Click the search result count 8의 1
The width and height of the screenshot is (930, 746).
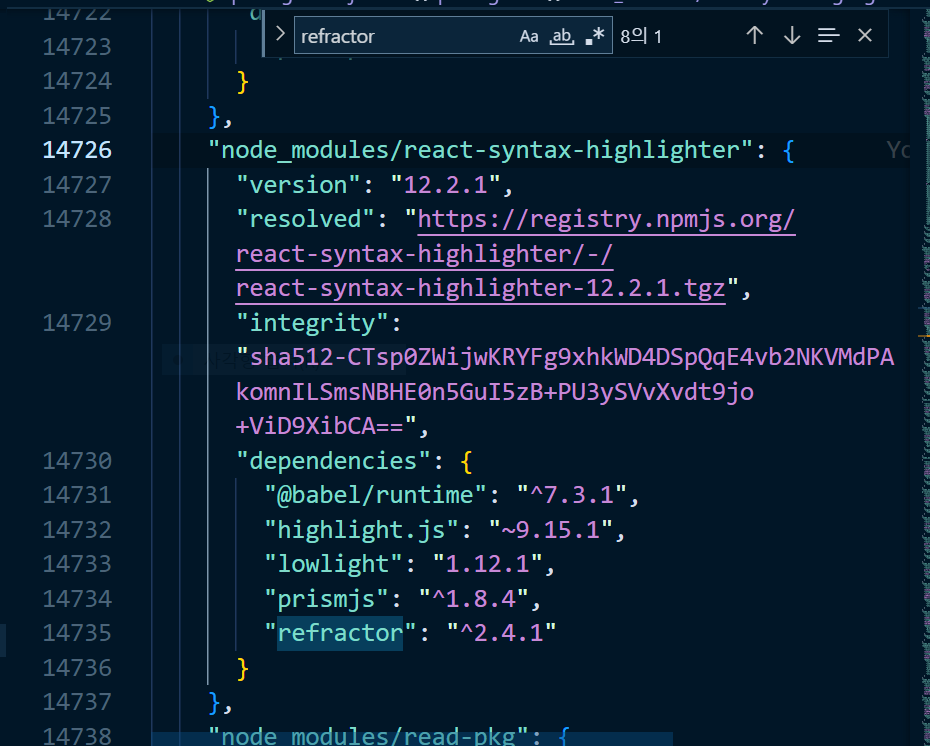(x=641, y=36)
